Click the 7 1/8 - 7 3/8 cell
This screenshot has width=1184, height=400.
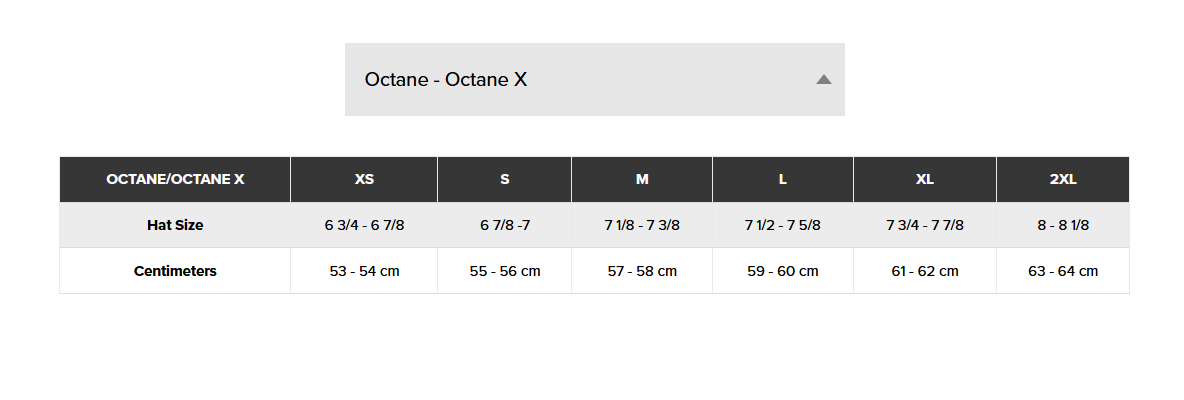(642, 225)
